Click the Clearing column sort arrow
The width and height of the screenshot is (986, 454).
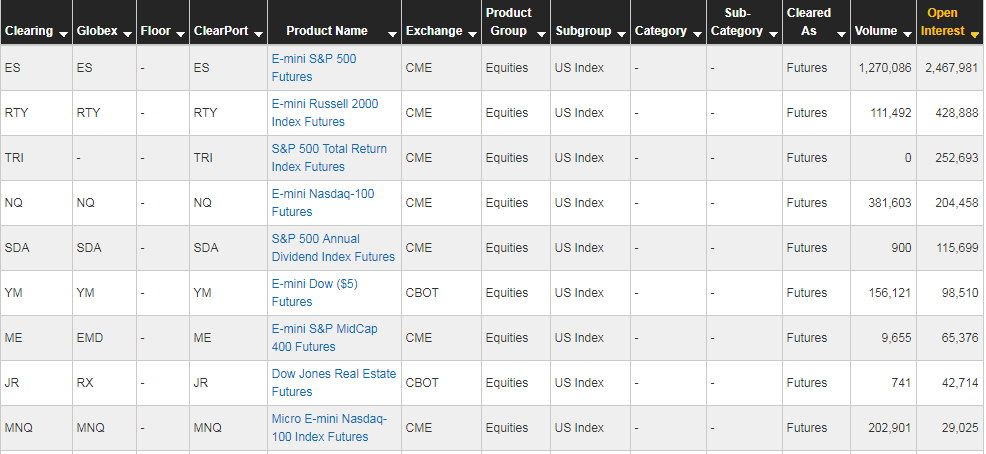[64, 33]
